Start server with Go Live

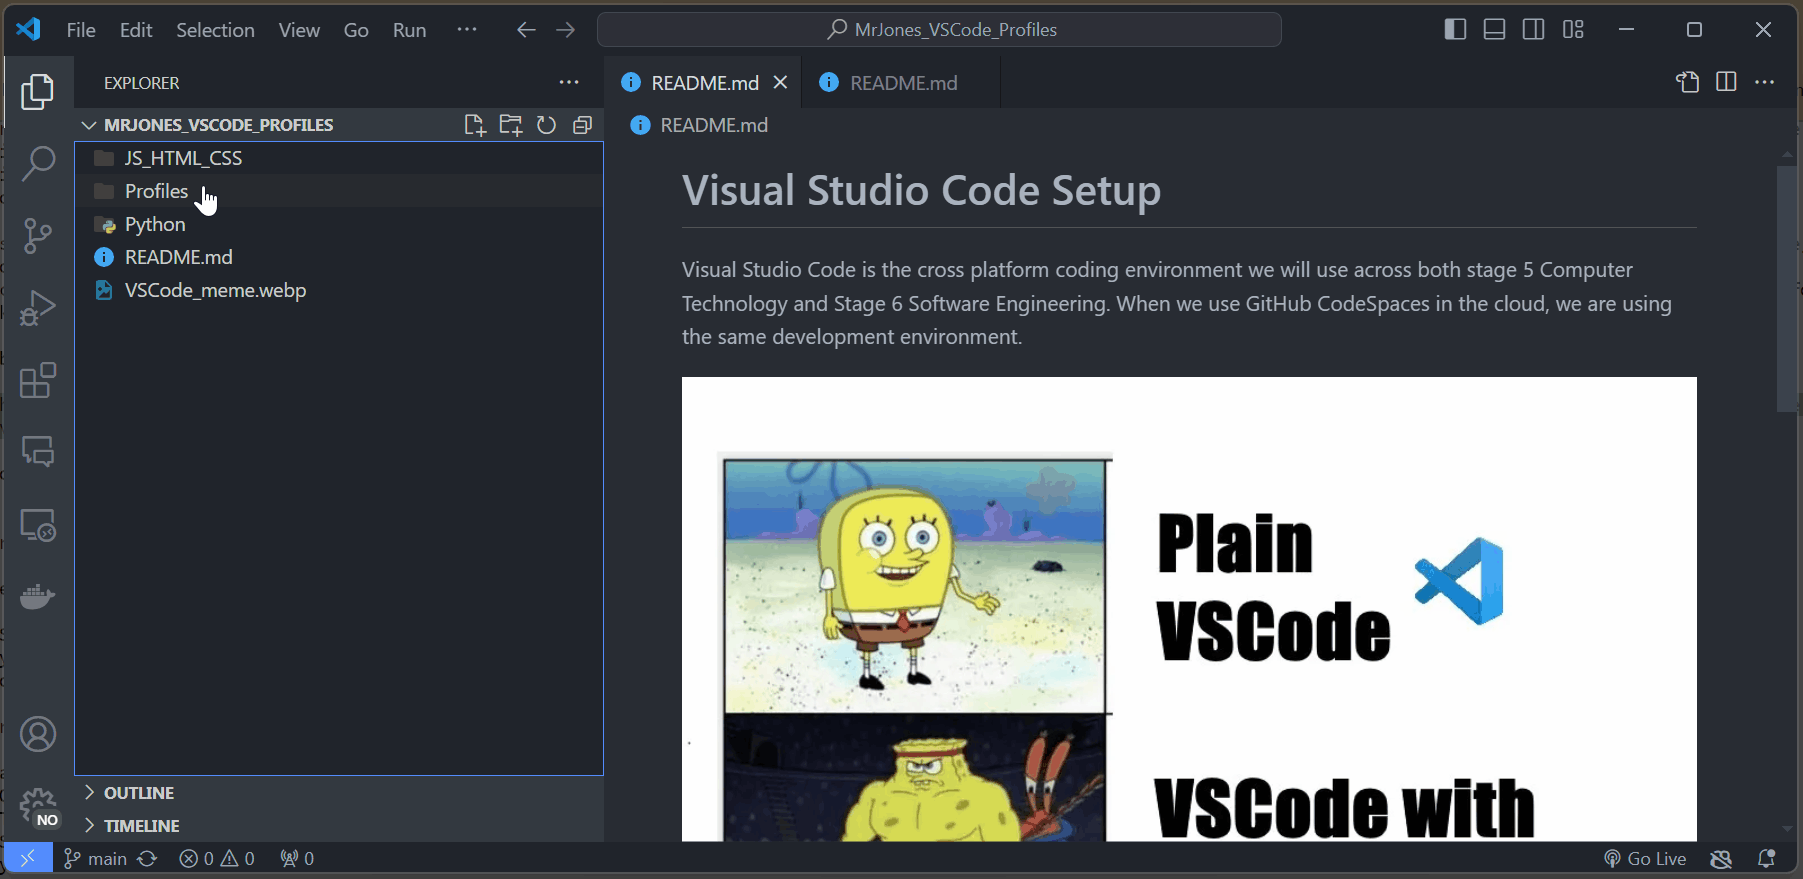[x=1645, y=858]
